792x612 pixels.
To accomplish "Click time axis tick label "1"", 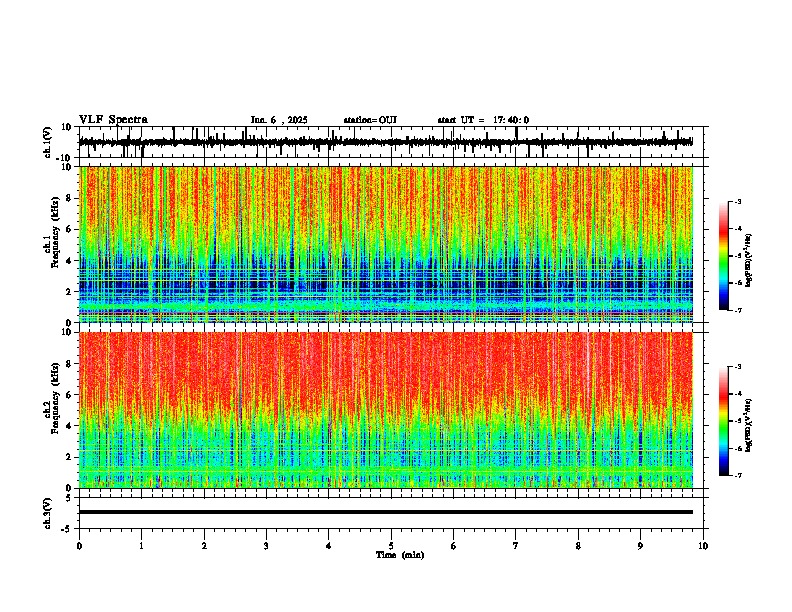I will coord(141,546).
